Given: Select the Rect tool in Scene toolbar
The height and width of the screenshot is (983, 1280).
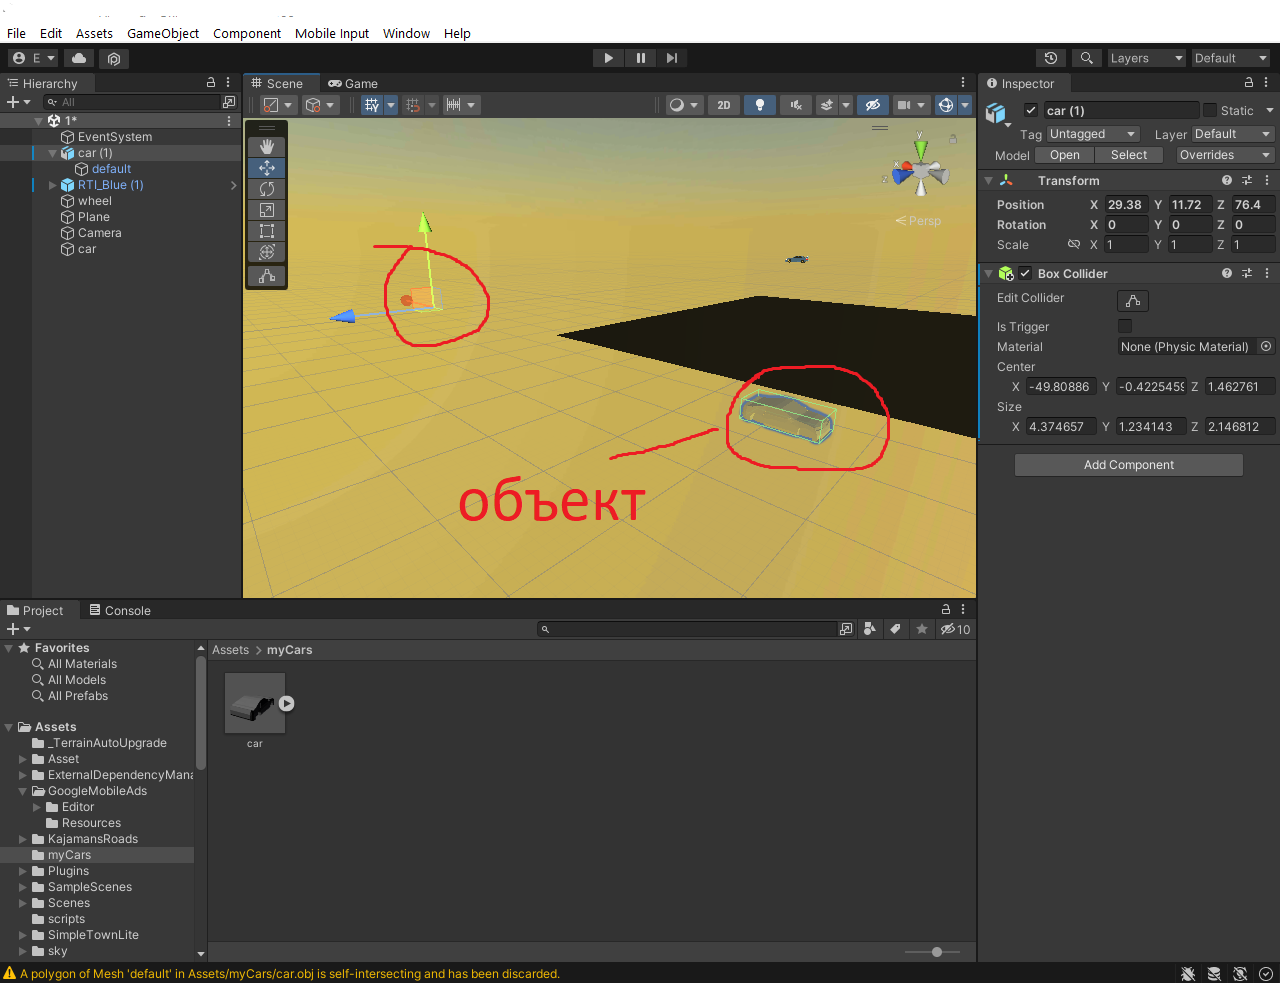Looking at the screenshot, I should tap(267, 231).
